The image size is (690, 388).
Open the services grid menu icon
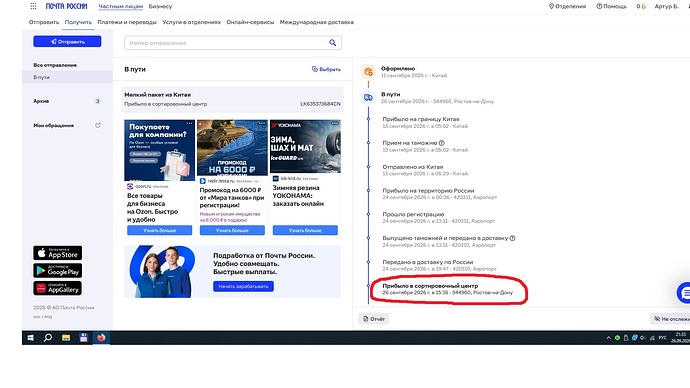tap(33, 6)
